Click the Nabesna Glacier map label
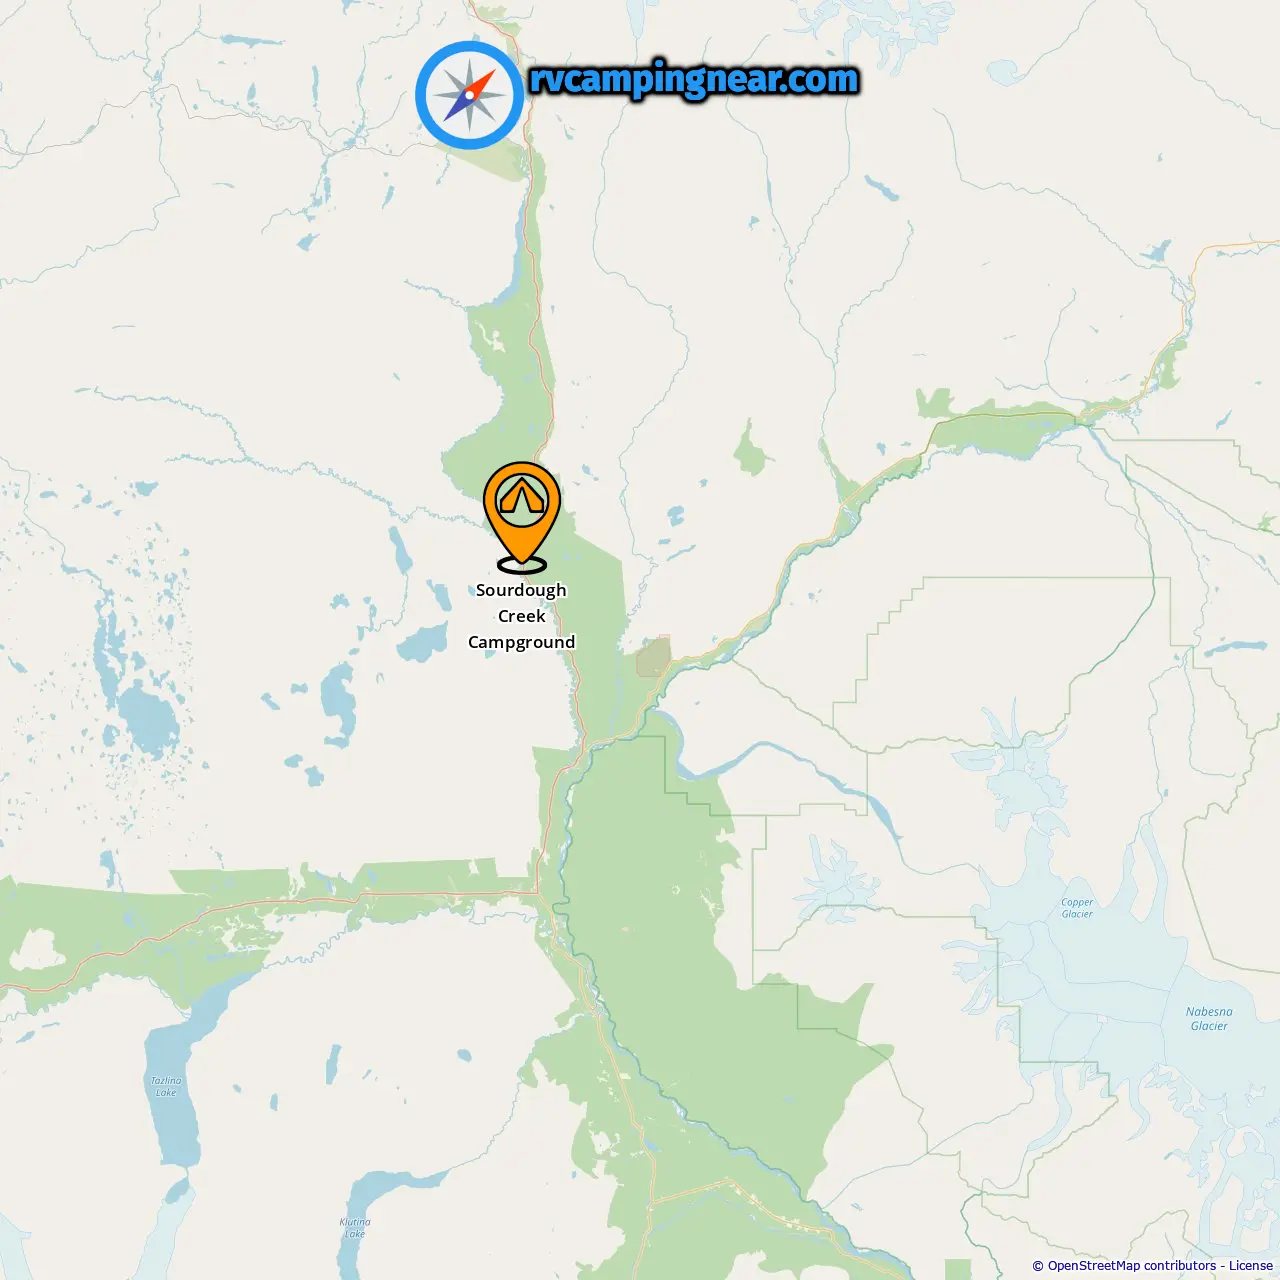This screenshot has width=1280, height=1280. pos(1209,1019)
